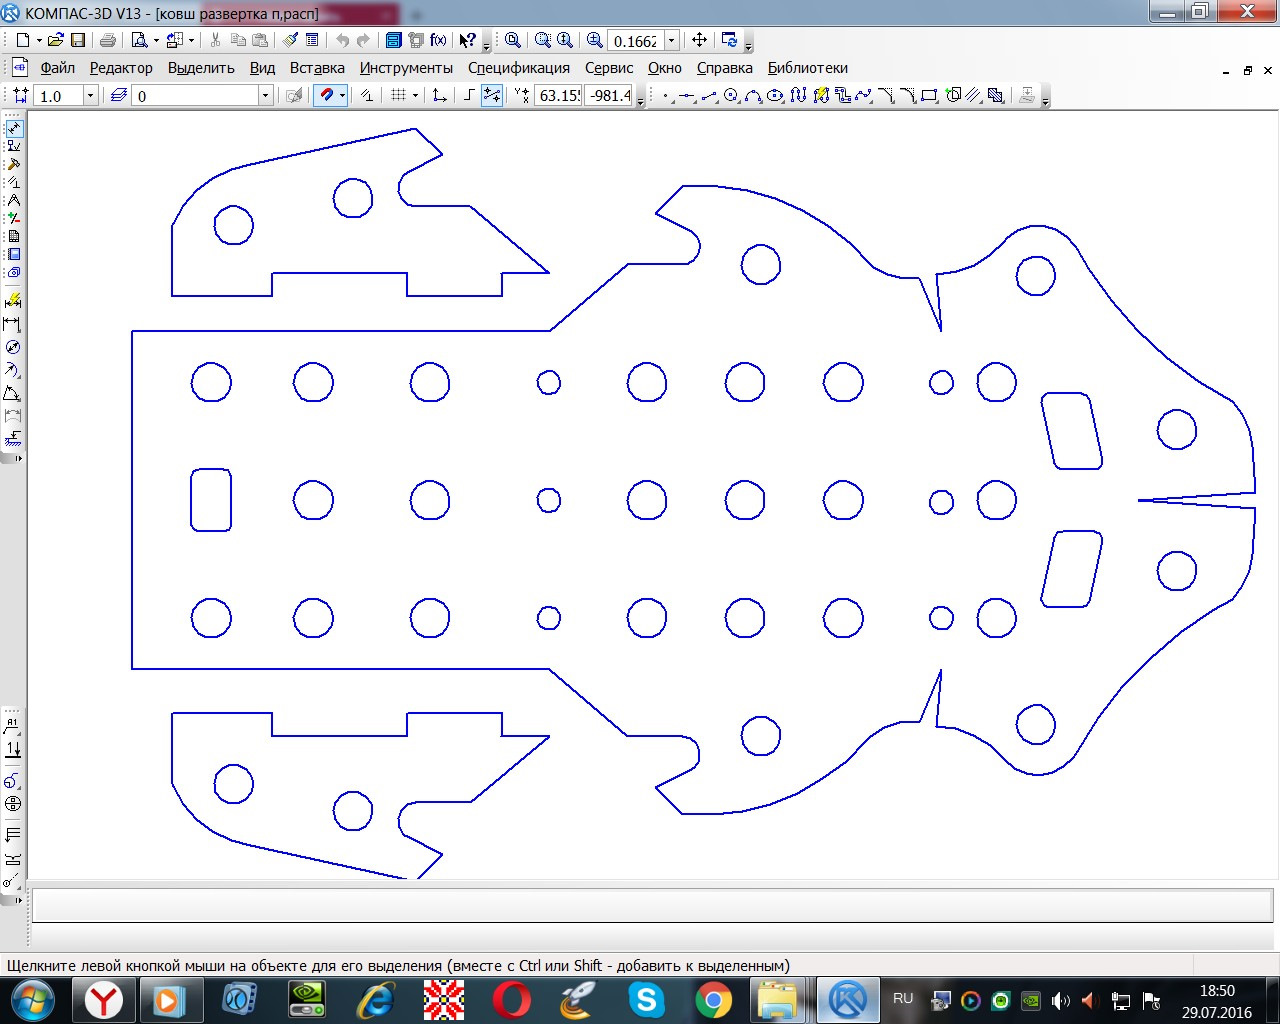Toggle parametric mode button

(x=367, y=96)
